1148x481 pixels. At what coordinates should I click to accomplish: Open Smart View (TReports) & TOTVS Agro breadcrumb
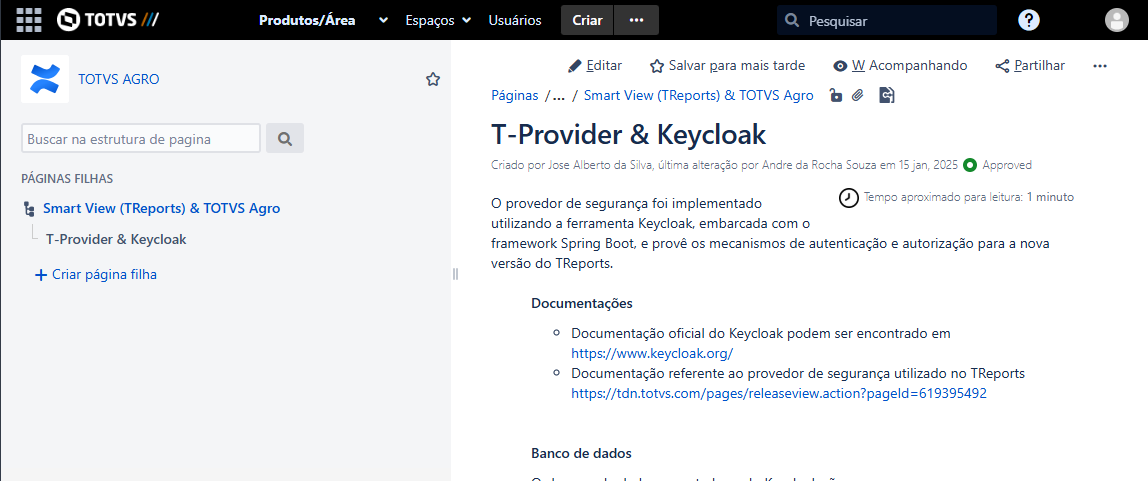(698, 95)
